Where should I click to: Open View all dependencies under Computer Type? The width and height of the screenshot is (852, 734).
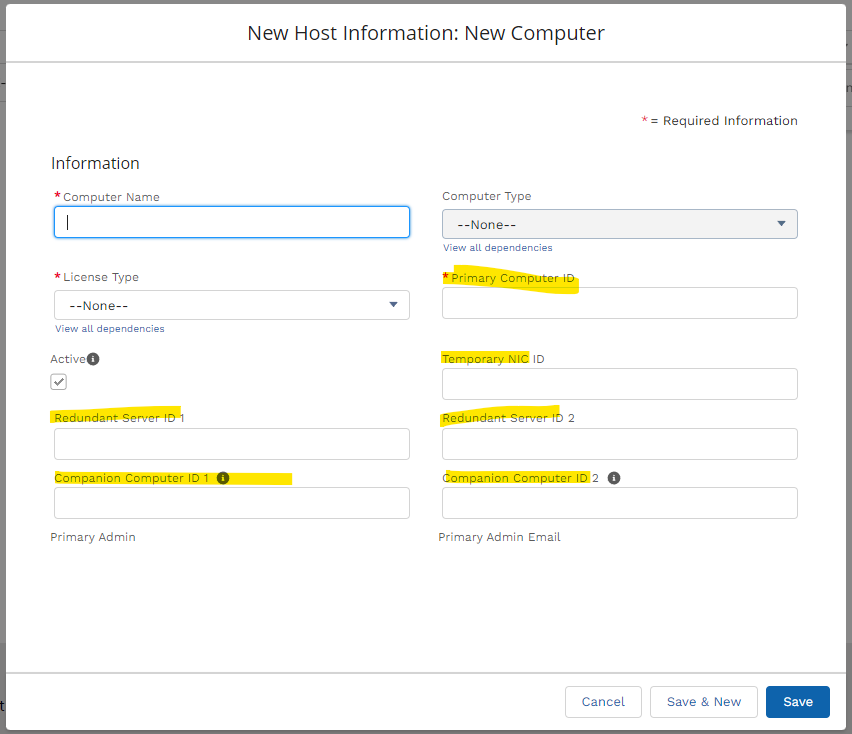tap(497, 248)
